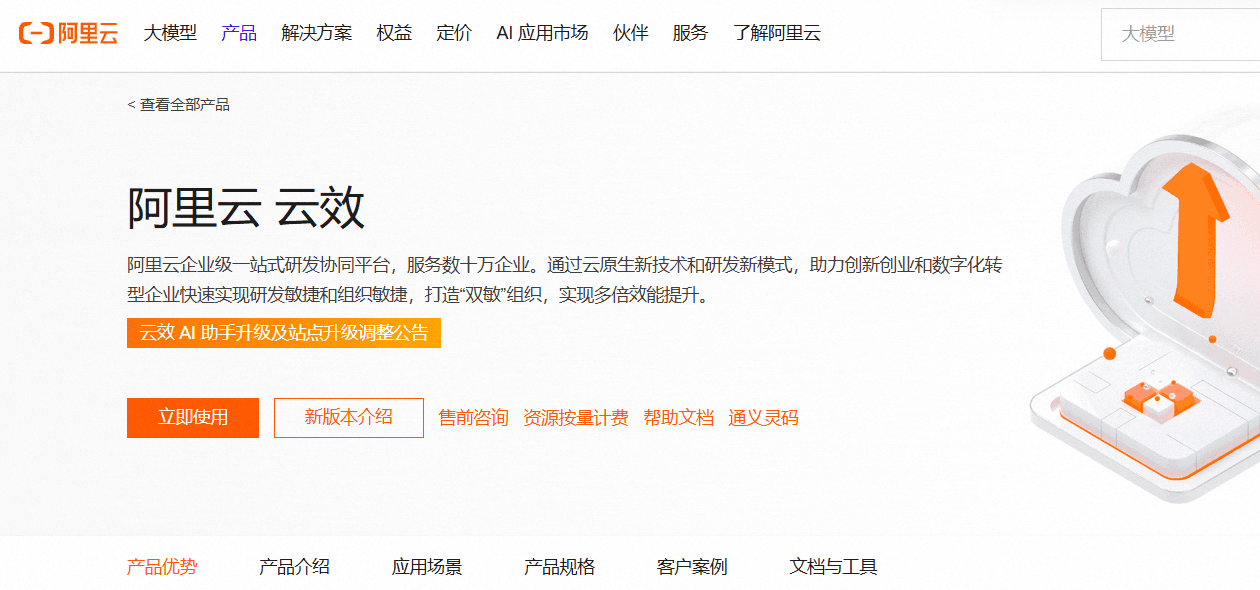Viewport: 1260px width, 590px height.
Task: Go back via 查看全部产品 link
Action: coord(179,104)
